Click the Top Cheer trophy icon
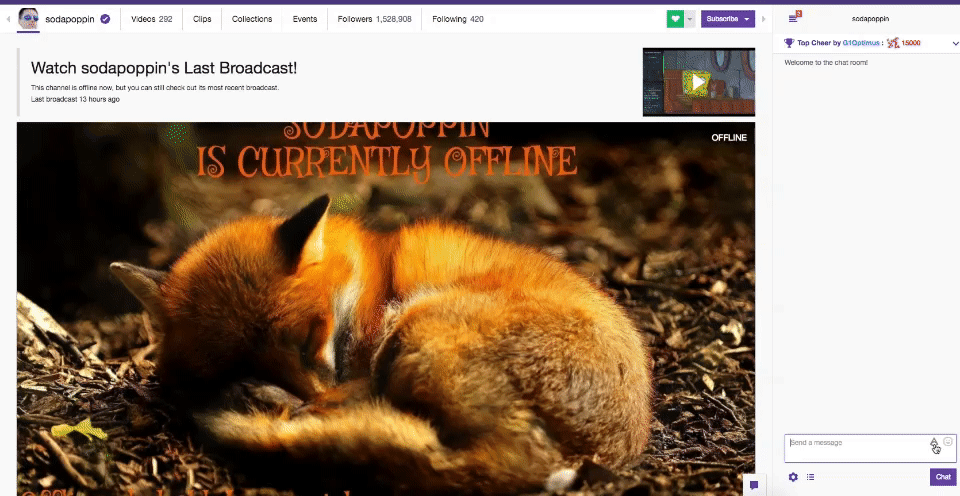 tap(789, 43)
